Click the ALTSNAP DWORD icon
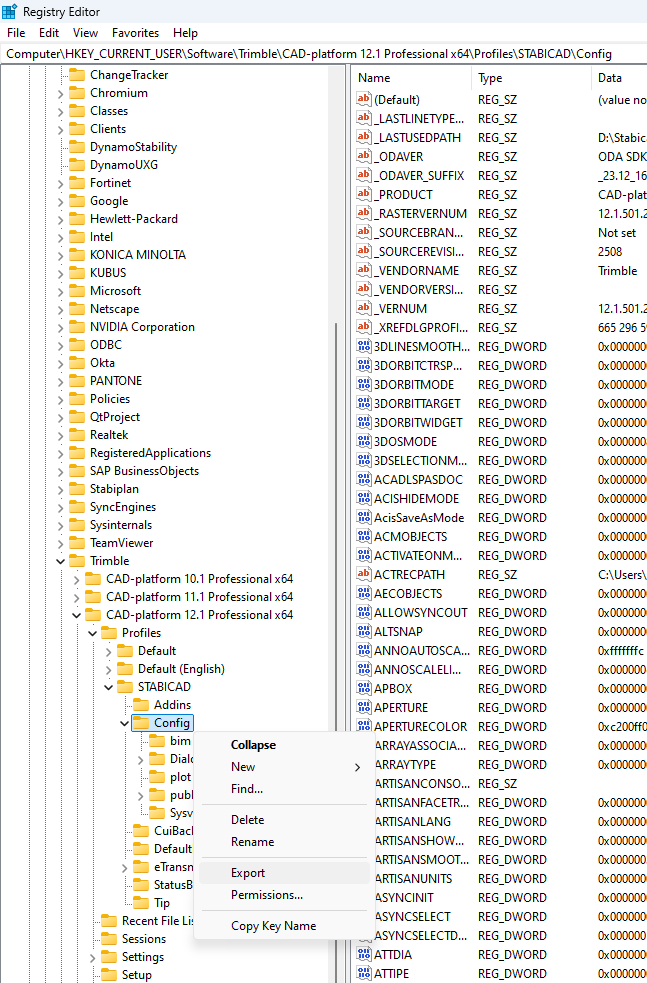 point(364,631)
